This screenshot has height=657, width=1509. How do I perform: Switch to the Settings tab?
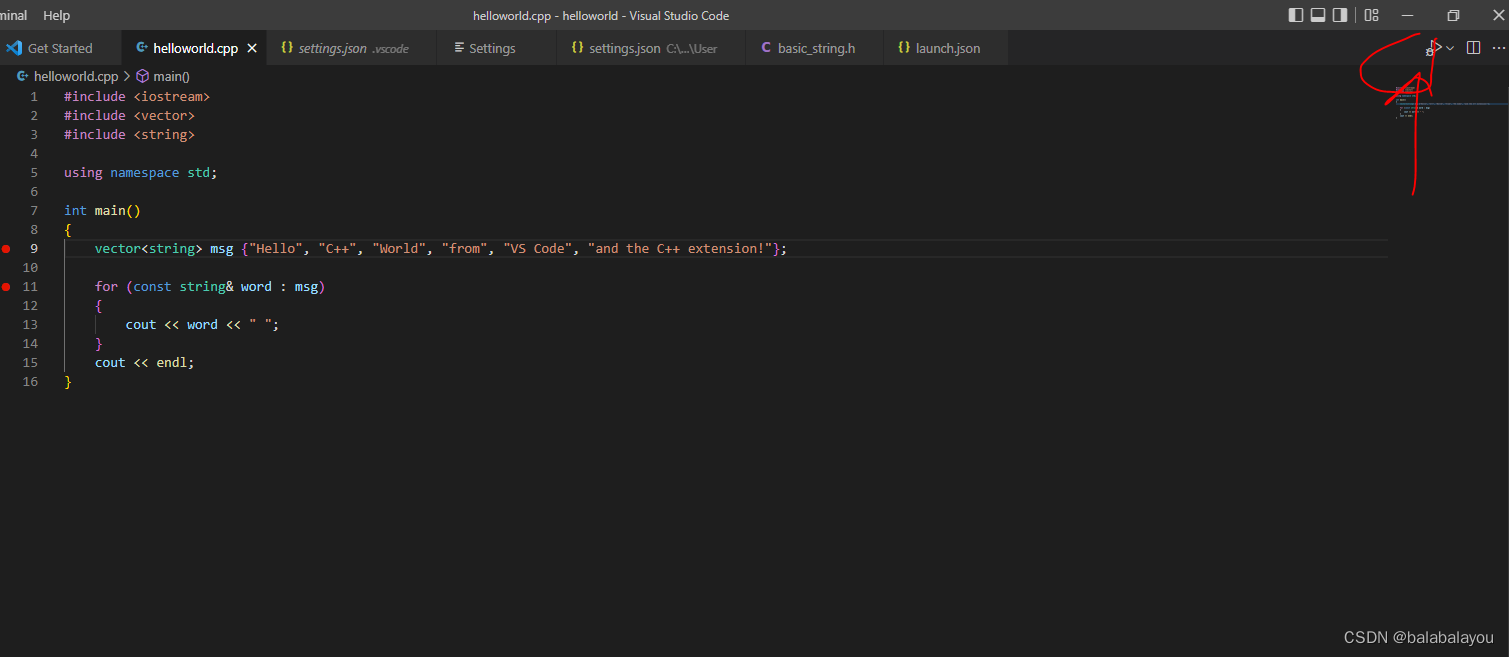tap(497, 48)
